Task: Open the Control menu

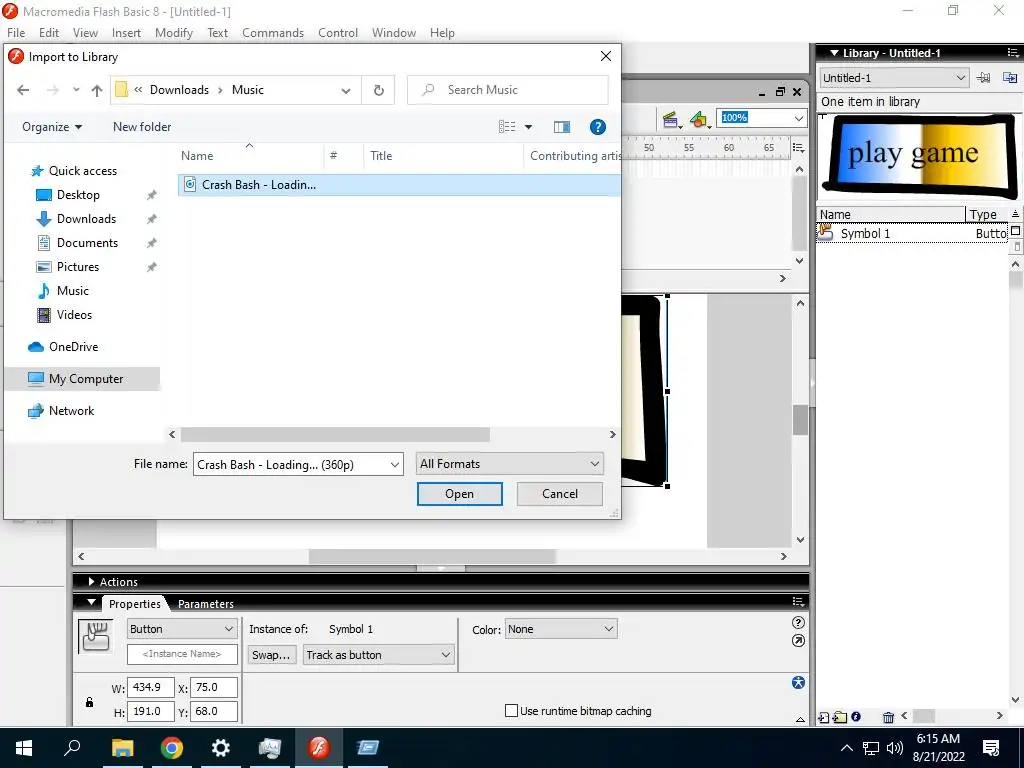Action: point(338,33)
